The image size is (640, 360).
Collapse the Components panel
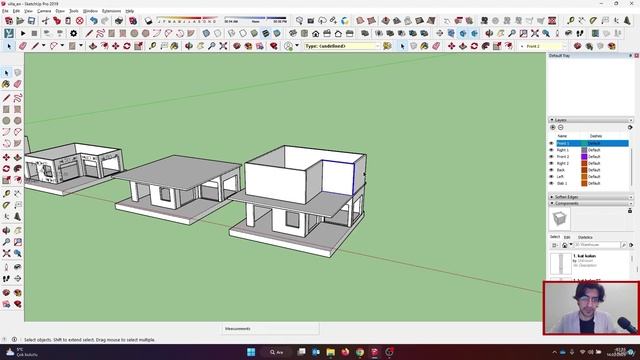(x=552, y=203)
